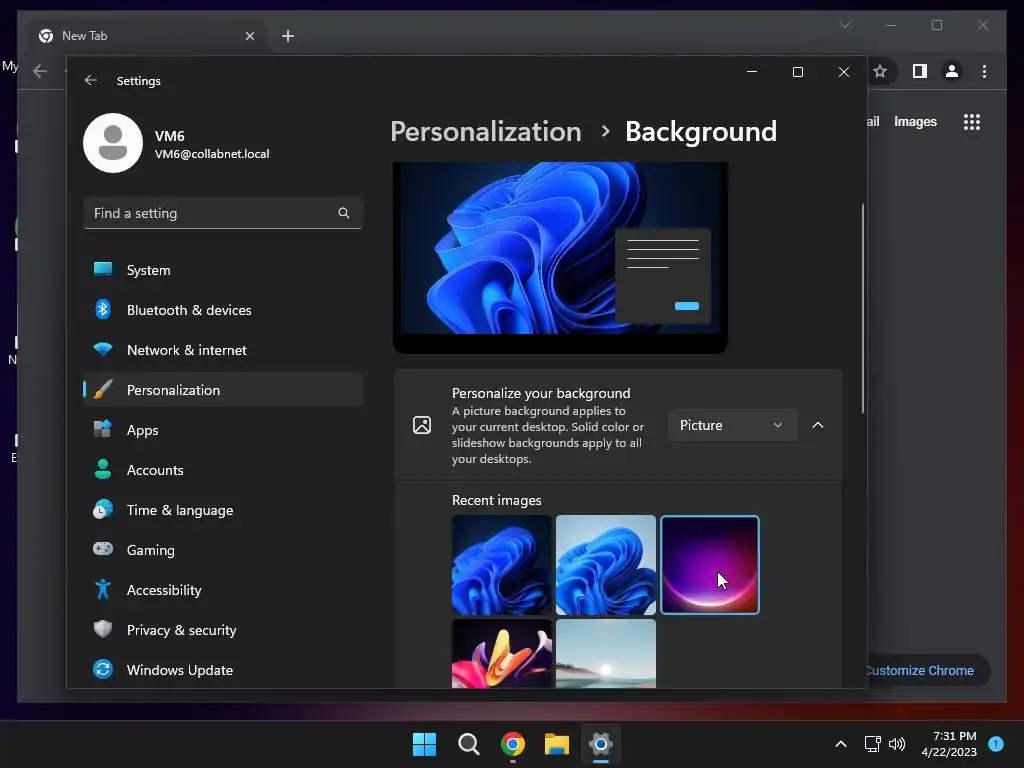Open Google apps grid in Chrome
The height and width of the screenshot is (768, 1024).
click(x=972, y=121)
